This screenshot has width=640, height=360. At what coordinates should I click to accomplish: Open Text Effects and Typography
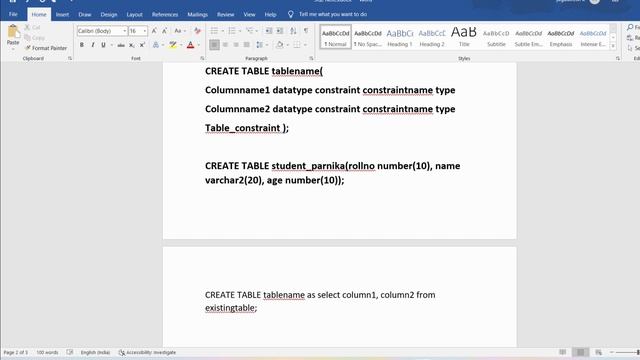tap(156, 45)
